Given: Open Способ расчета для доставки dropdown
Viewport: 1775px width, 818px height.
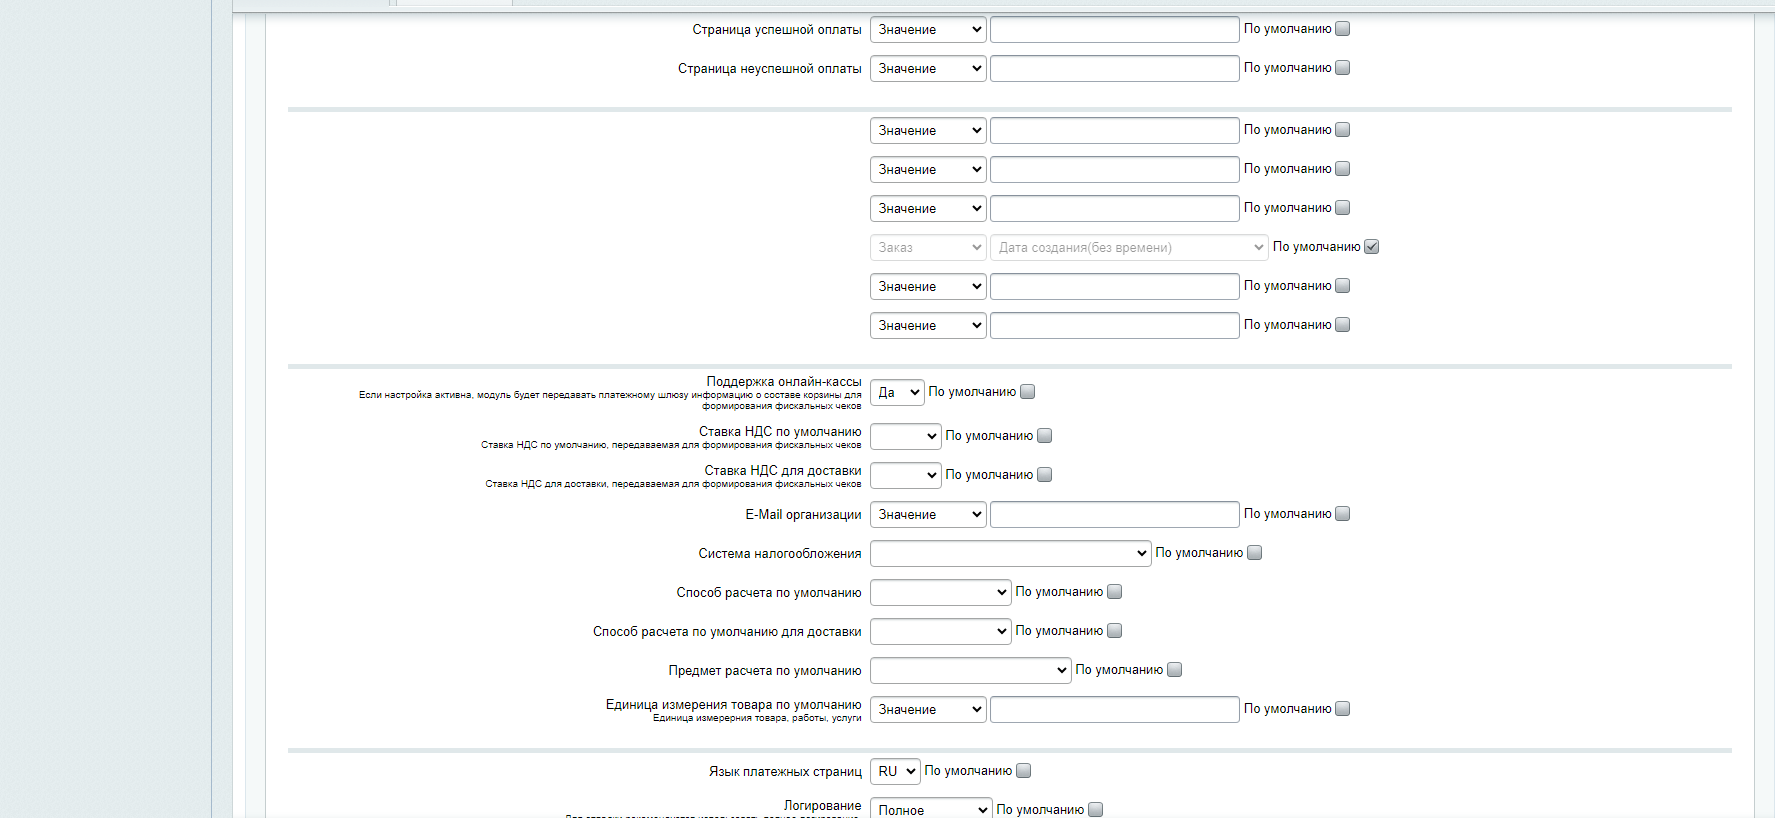Looking at the screenshot, I should 941,631.
